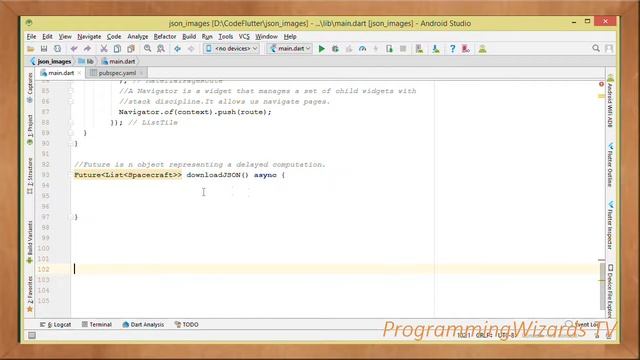Open the Edit menu
This screenshot has width=640, height=360.
pyautogui.click(x=47, y=36)
